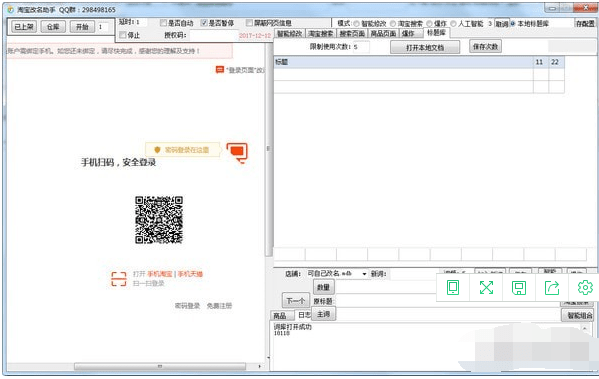Click the green floppy disk save icon

519,288
